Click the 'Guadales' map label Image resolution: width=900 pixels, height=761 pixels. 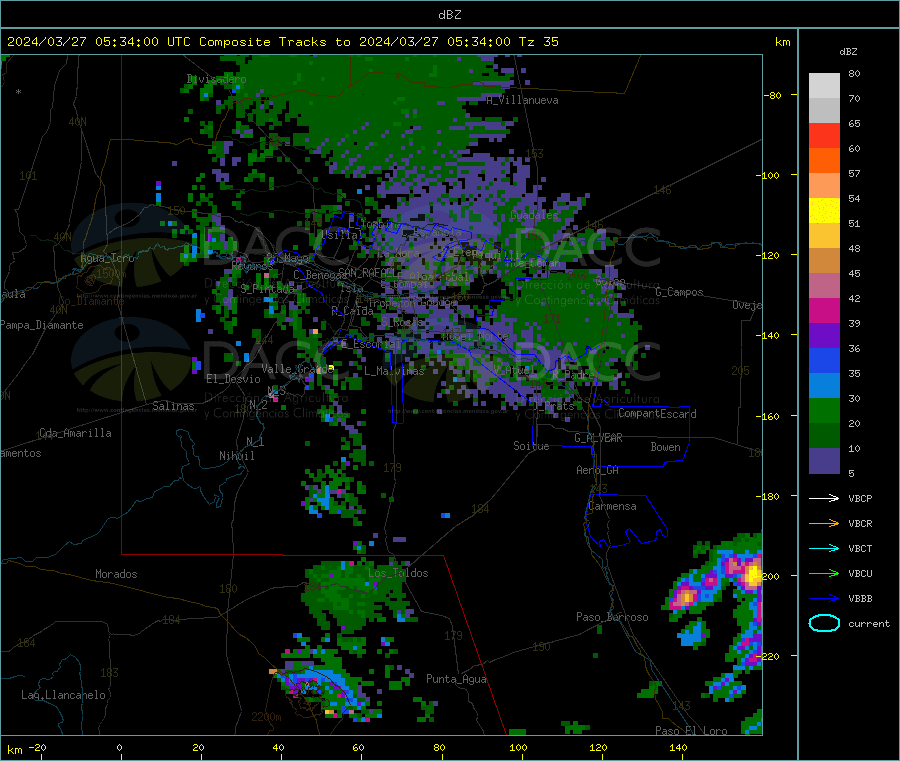[x=534, y=215]
